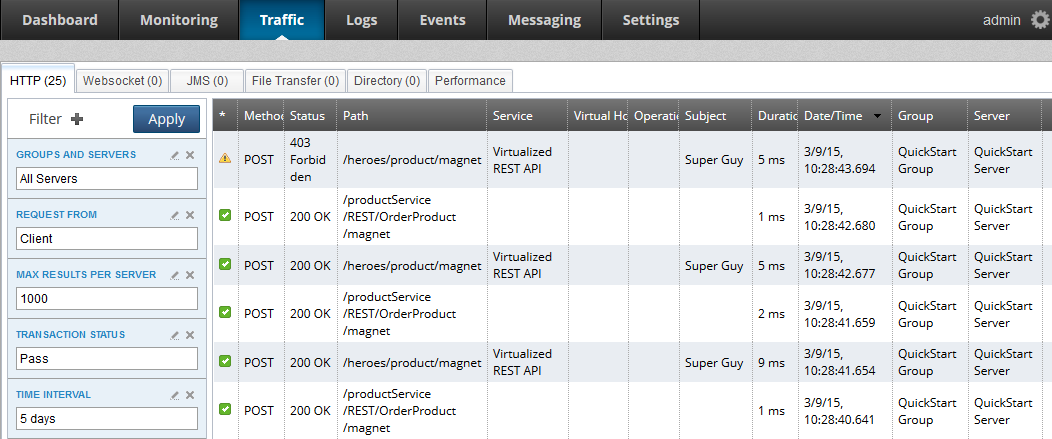Edit the Transaction Status filter

[174, 335]
